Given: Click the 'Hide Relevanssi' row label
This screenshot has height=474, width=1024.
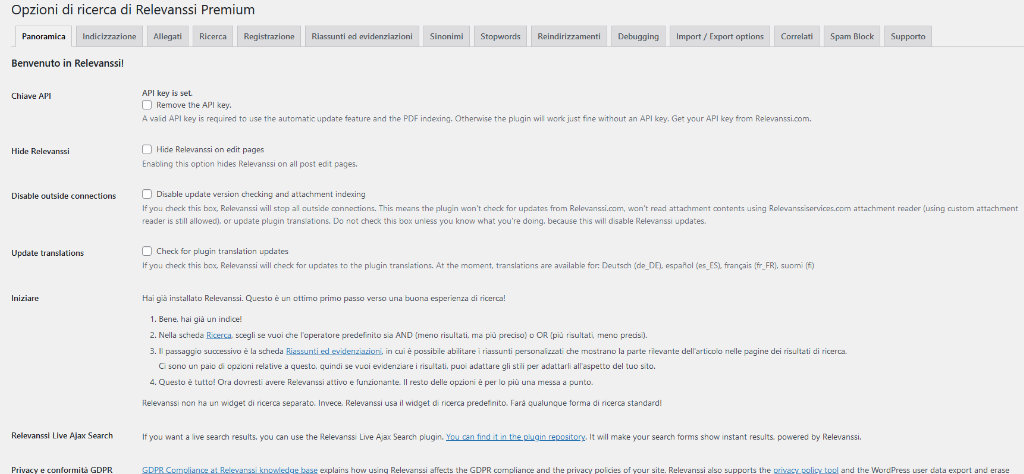Looking at the screenshot, I should pos(40,151).
